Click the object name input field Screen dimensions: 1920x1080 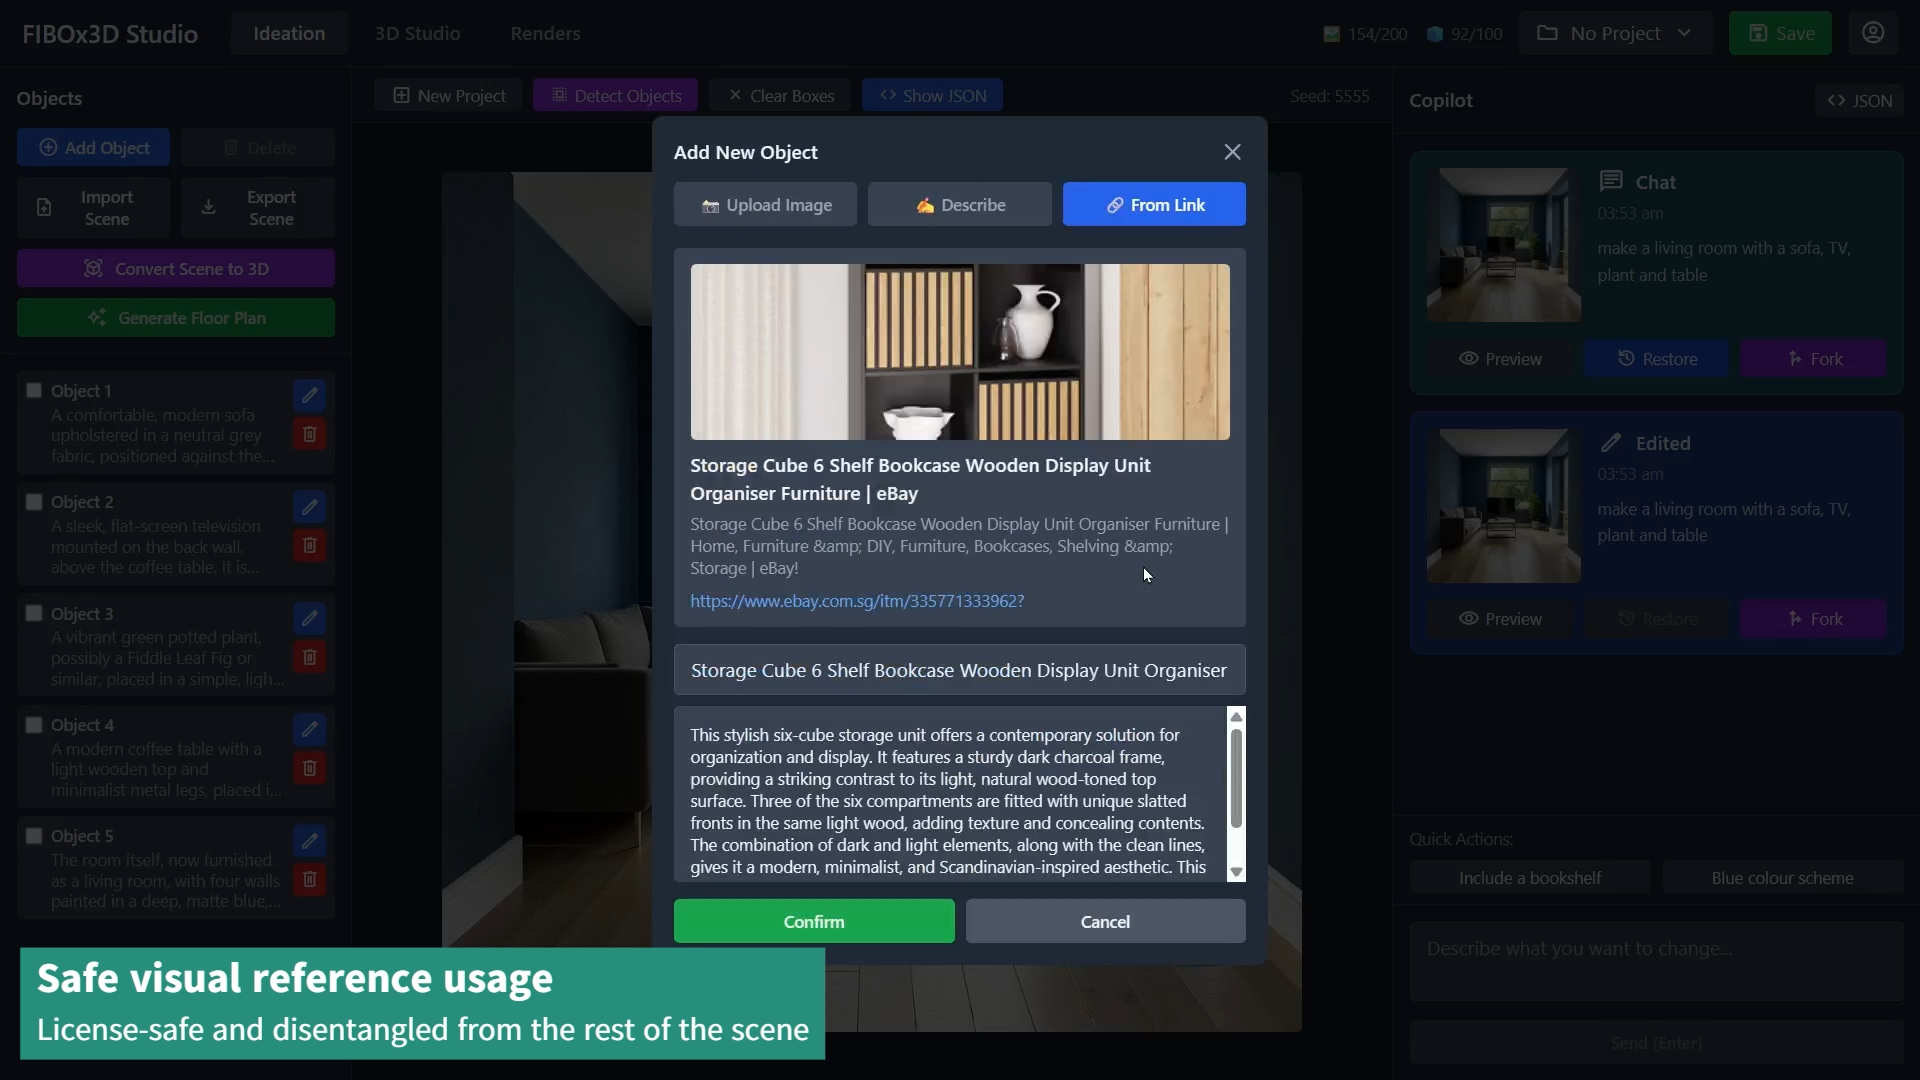tap(959, 671)
